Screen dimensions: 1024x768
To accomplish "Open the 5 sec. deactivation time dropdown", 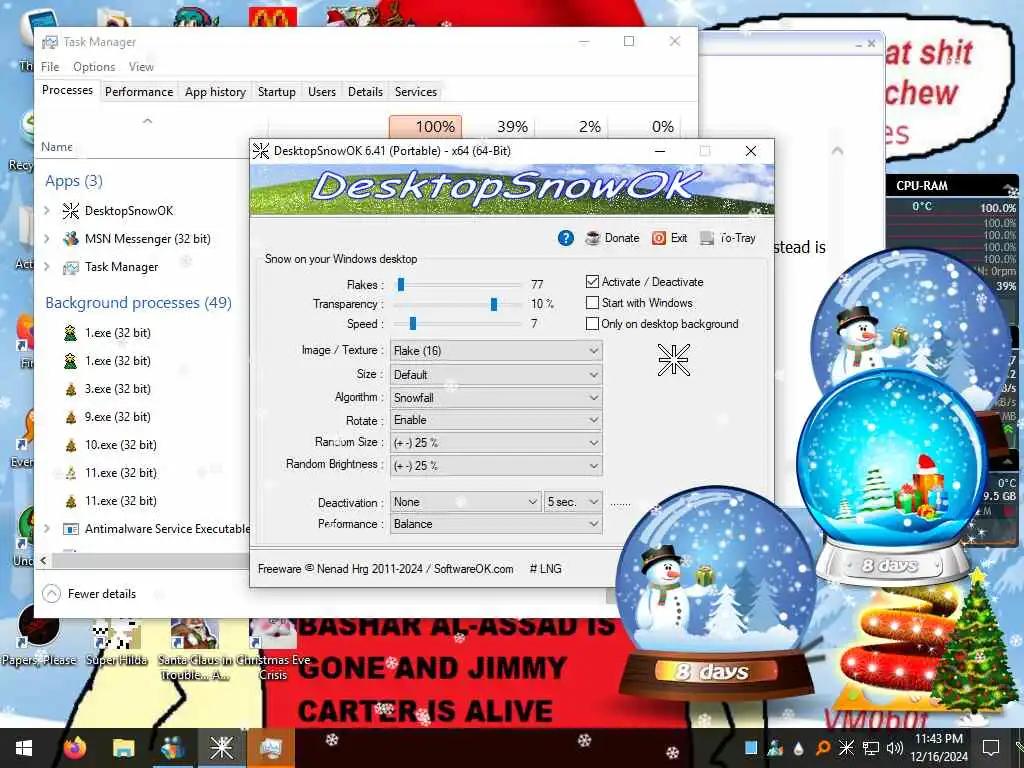I will (573, 502).
